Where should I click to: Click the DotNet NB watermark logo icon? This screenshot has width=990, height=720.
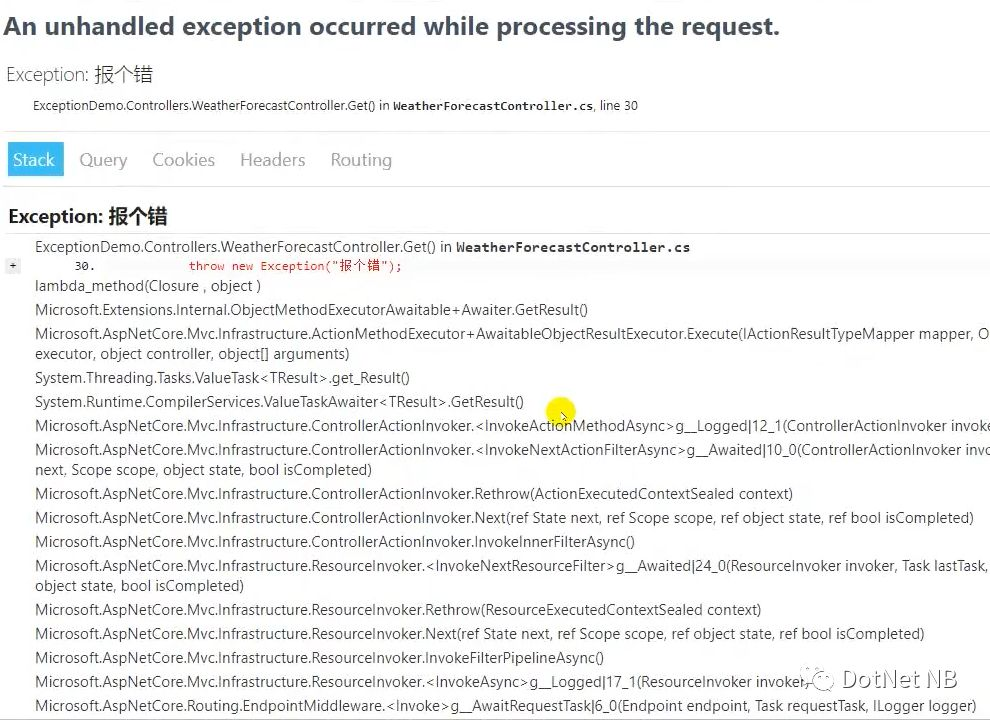[x=822, y=680]
